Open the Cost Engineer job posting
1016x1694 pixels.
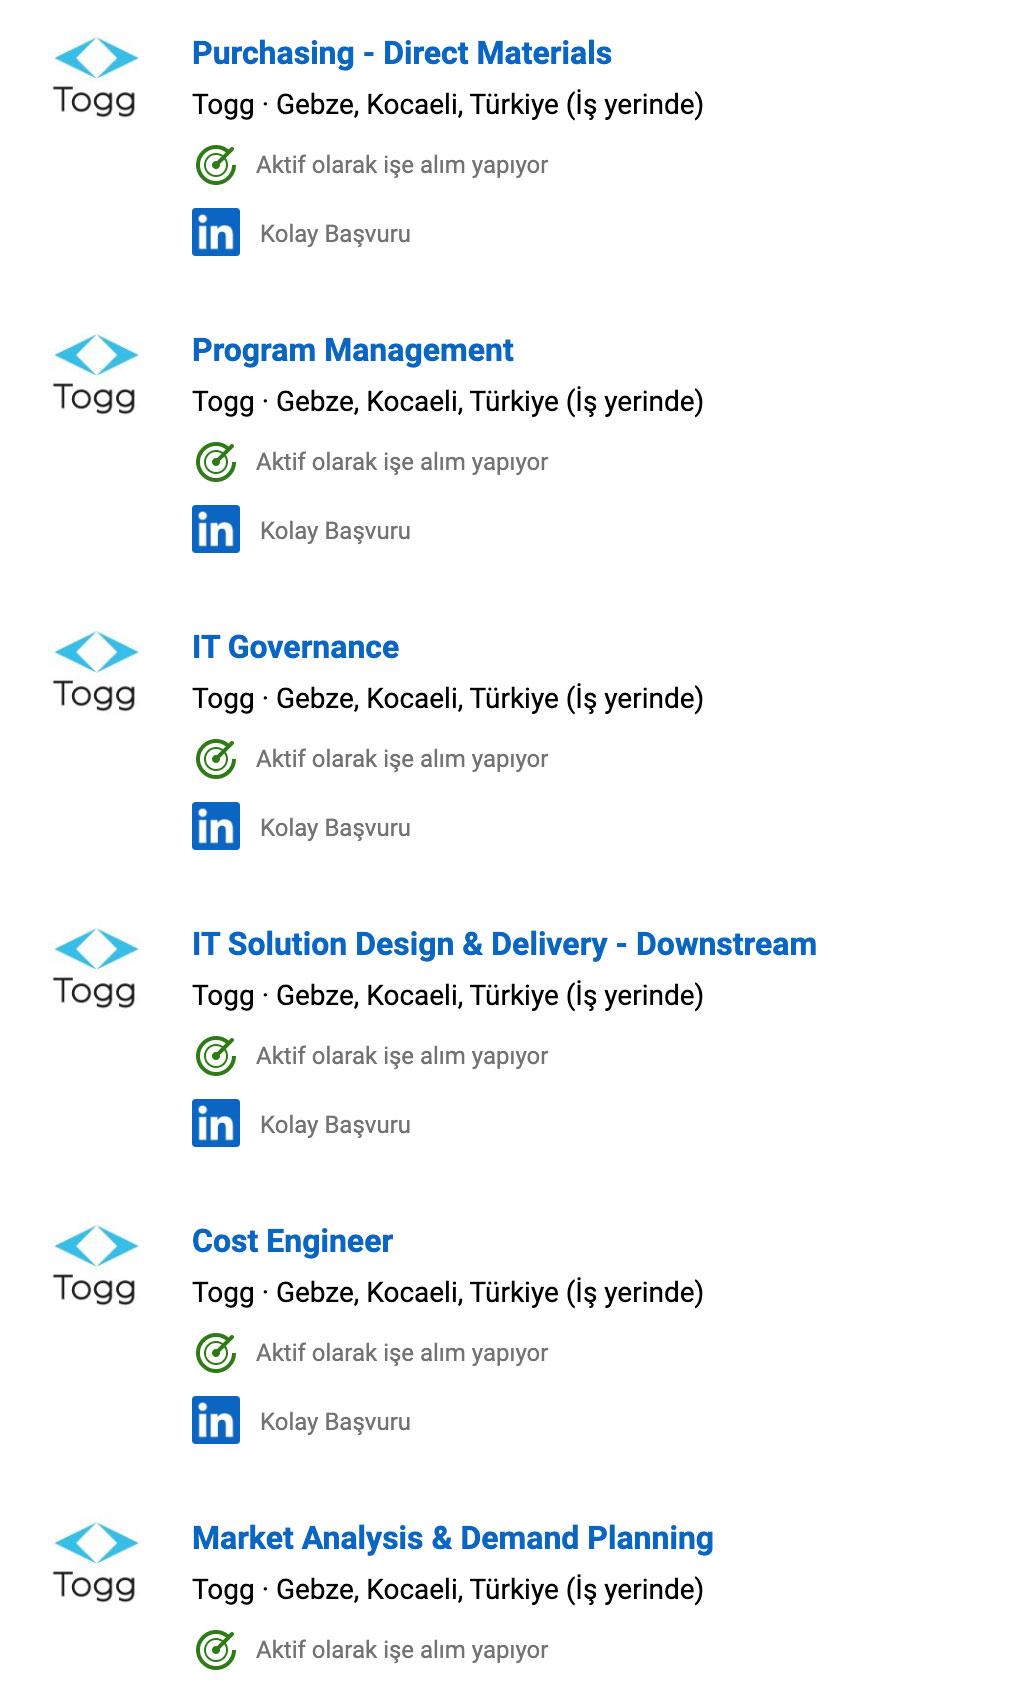pyautogui.click(x=292, y=1241)
